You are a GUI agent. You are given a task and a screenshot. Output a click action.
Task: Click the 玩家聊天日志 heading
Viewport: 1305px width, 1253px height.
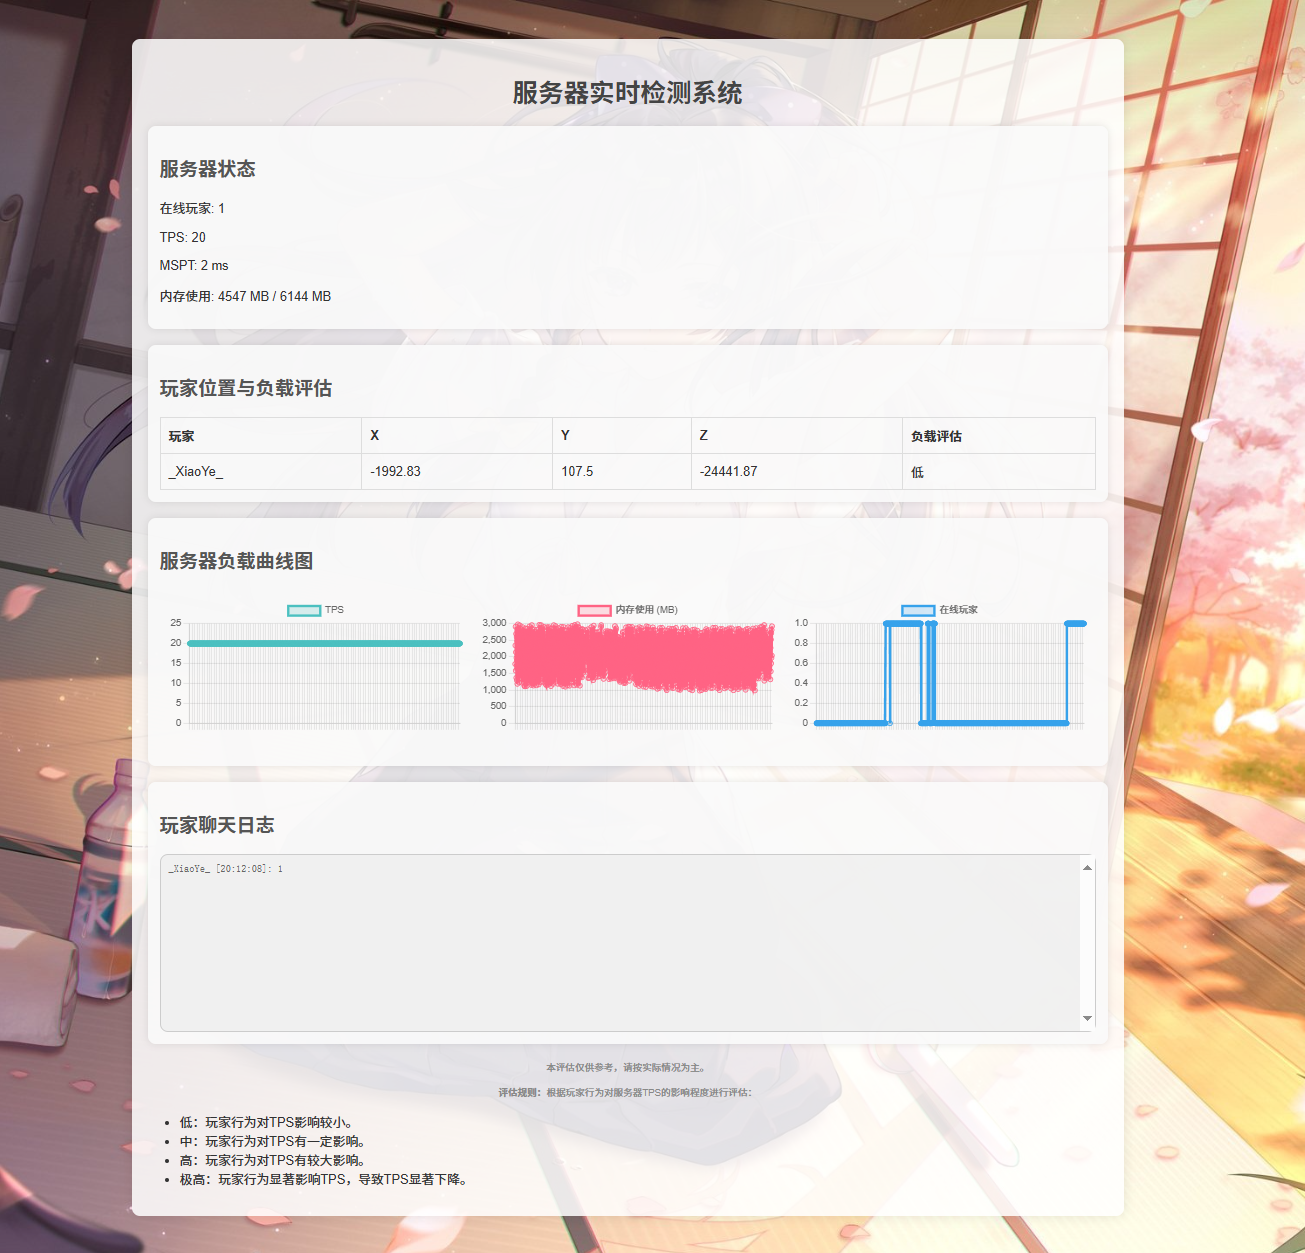[x=217, y=825]
